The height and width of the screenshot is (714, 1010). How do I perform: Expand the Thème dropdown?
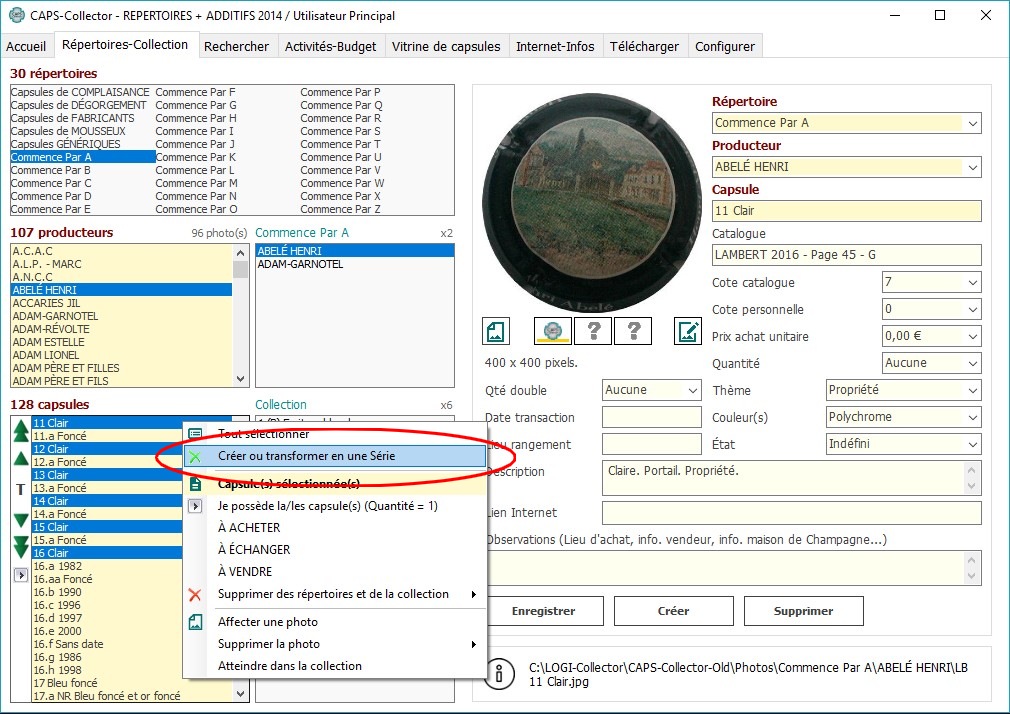(x=973, y=391)
